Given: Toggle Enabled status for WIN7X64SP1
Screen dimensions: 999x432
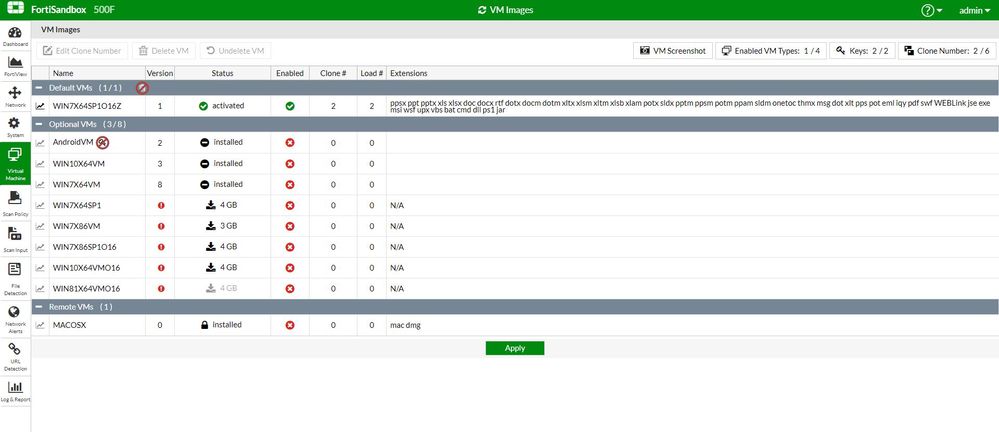Looking at the screenshot, I should click(290, 205).
